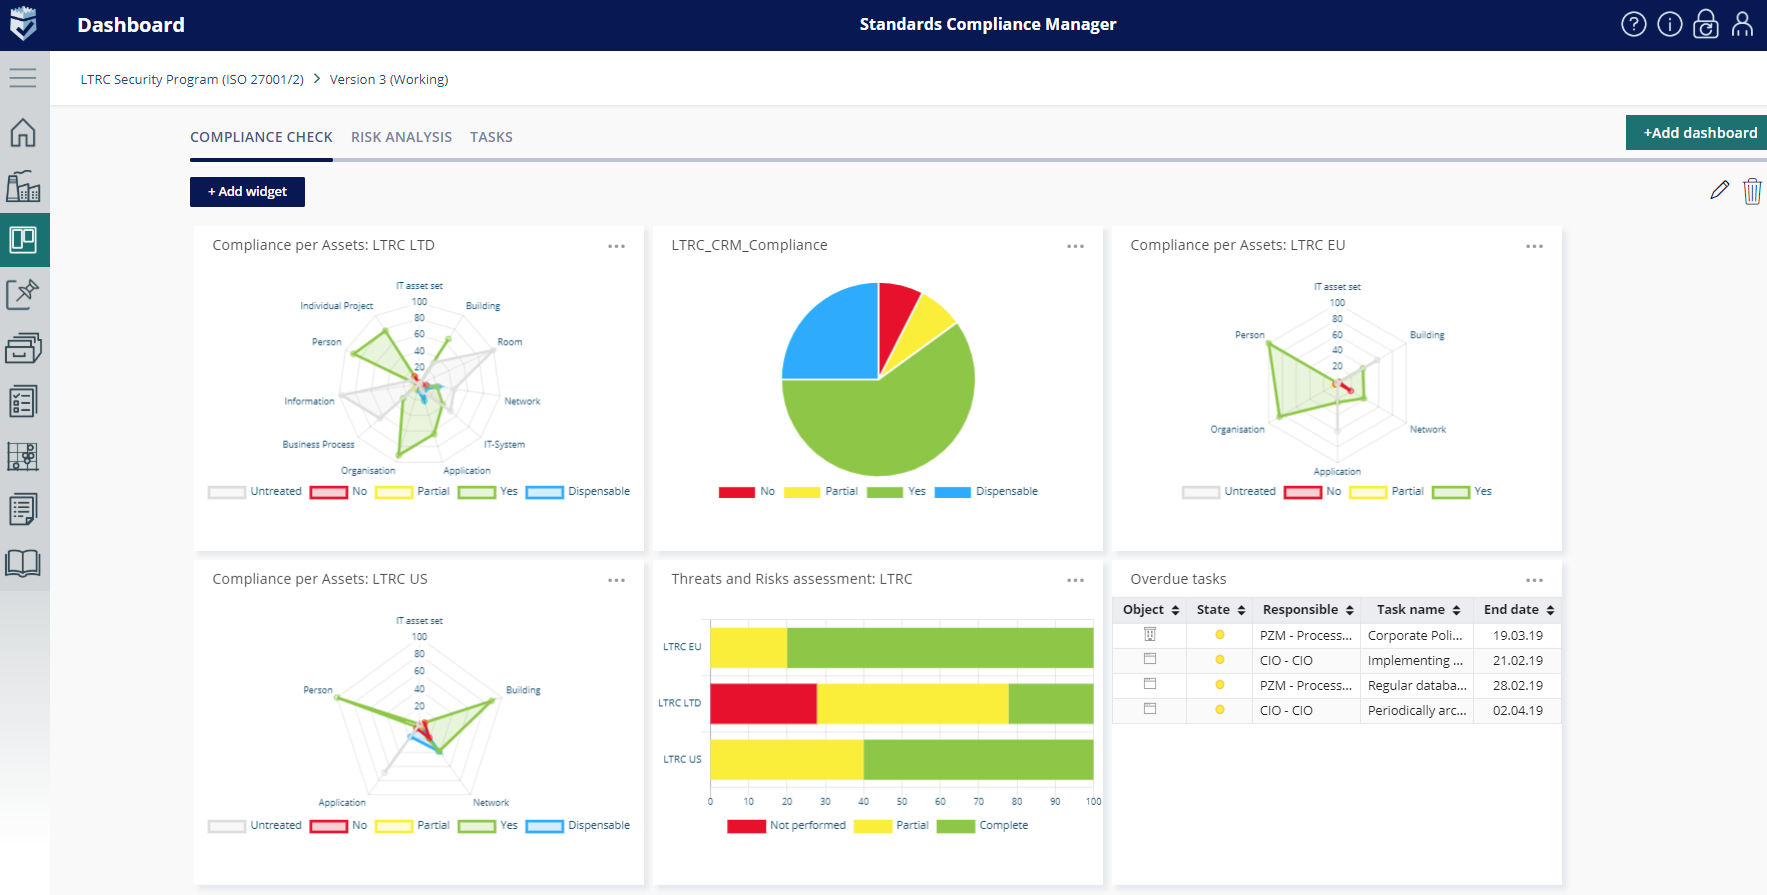
Task: Switch to the Risk Analysis tab
Action: pyautogui.click(x=401, y=137)
